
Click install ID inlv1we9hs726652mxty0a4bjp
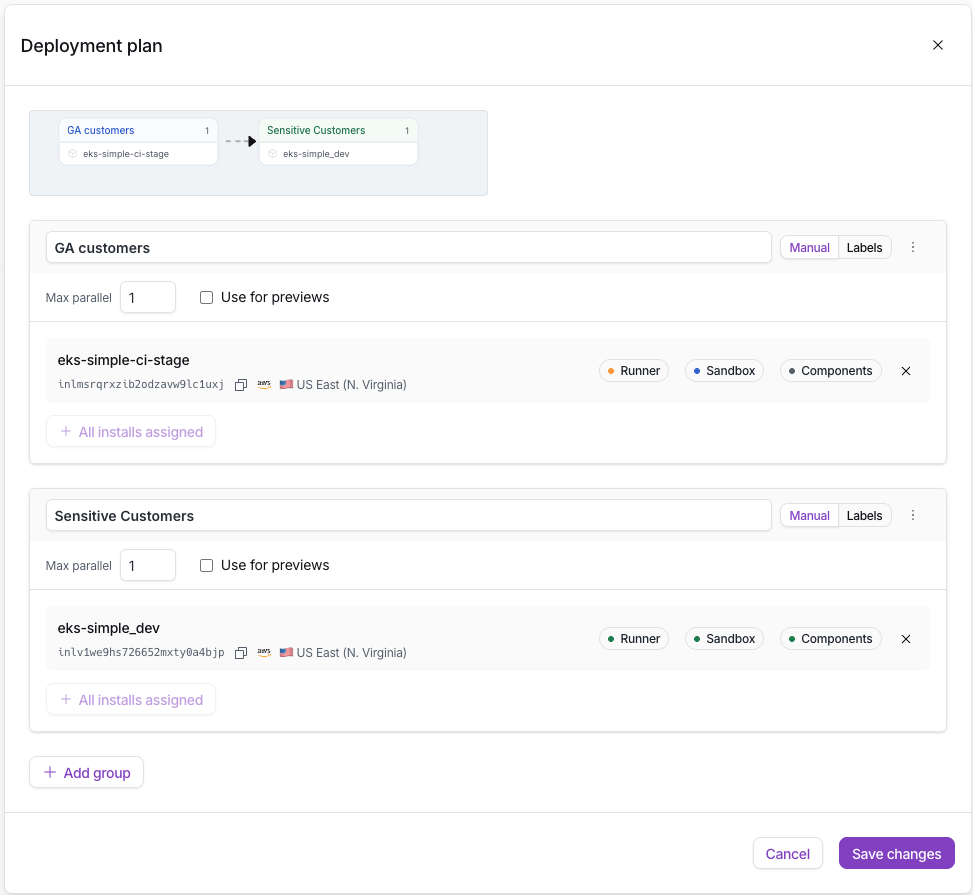click(141, 652)
